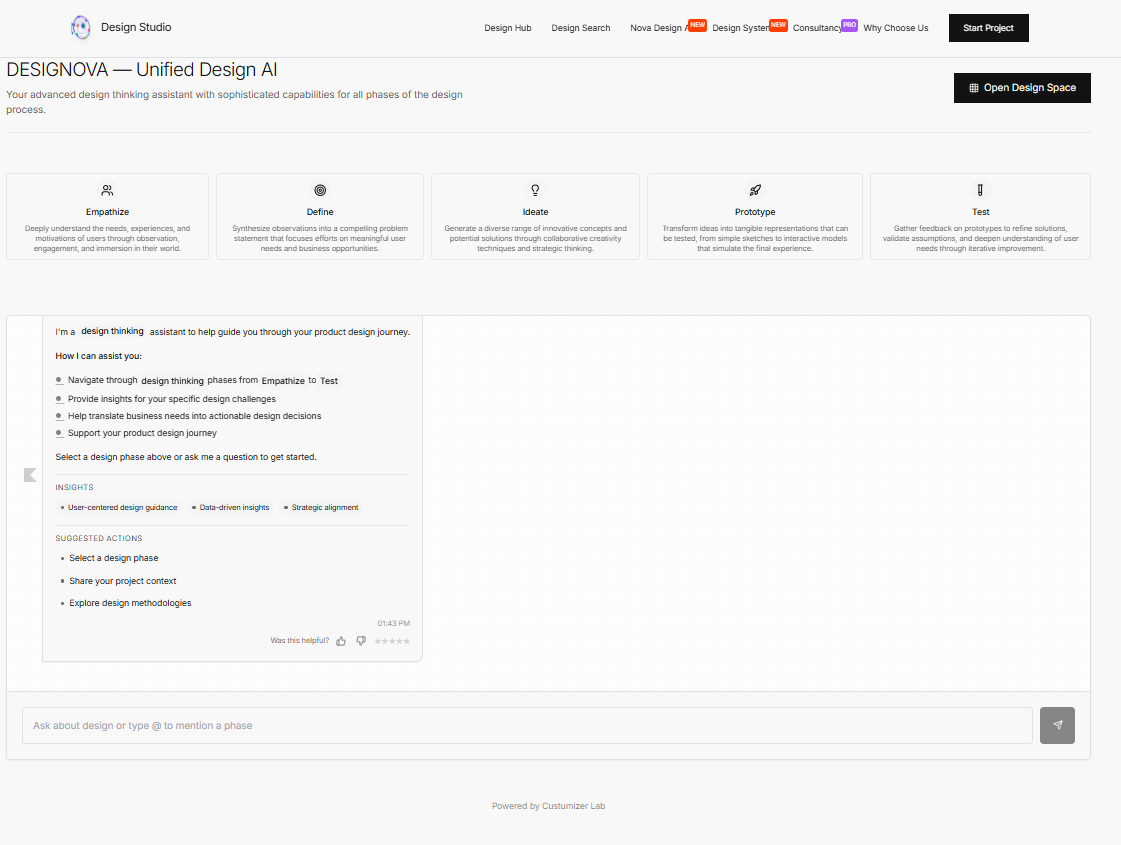
Task: Click the Start Project button
Action: click(988, 27)
